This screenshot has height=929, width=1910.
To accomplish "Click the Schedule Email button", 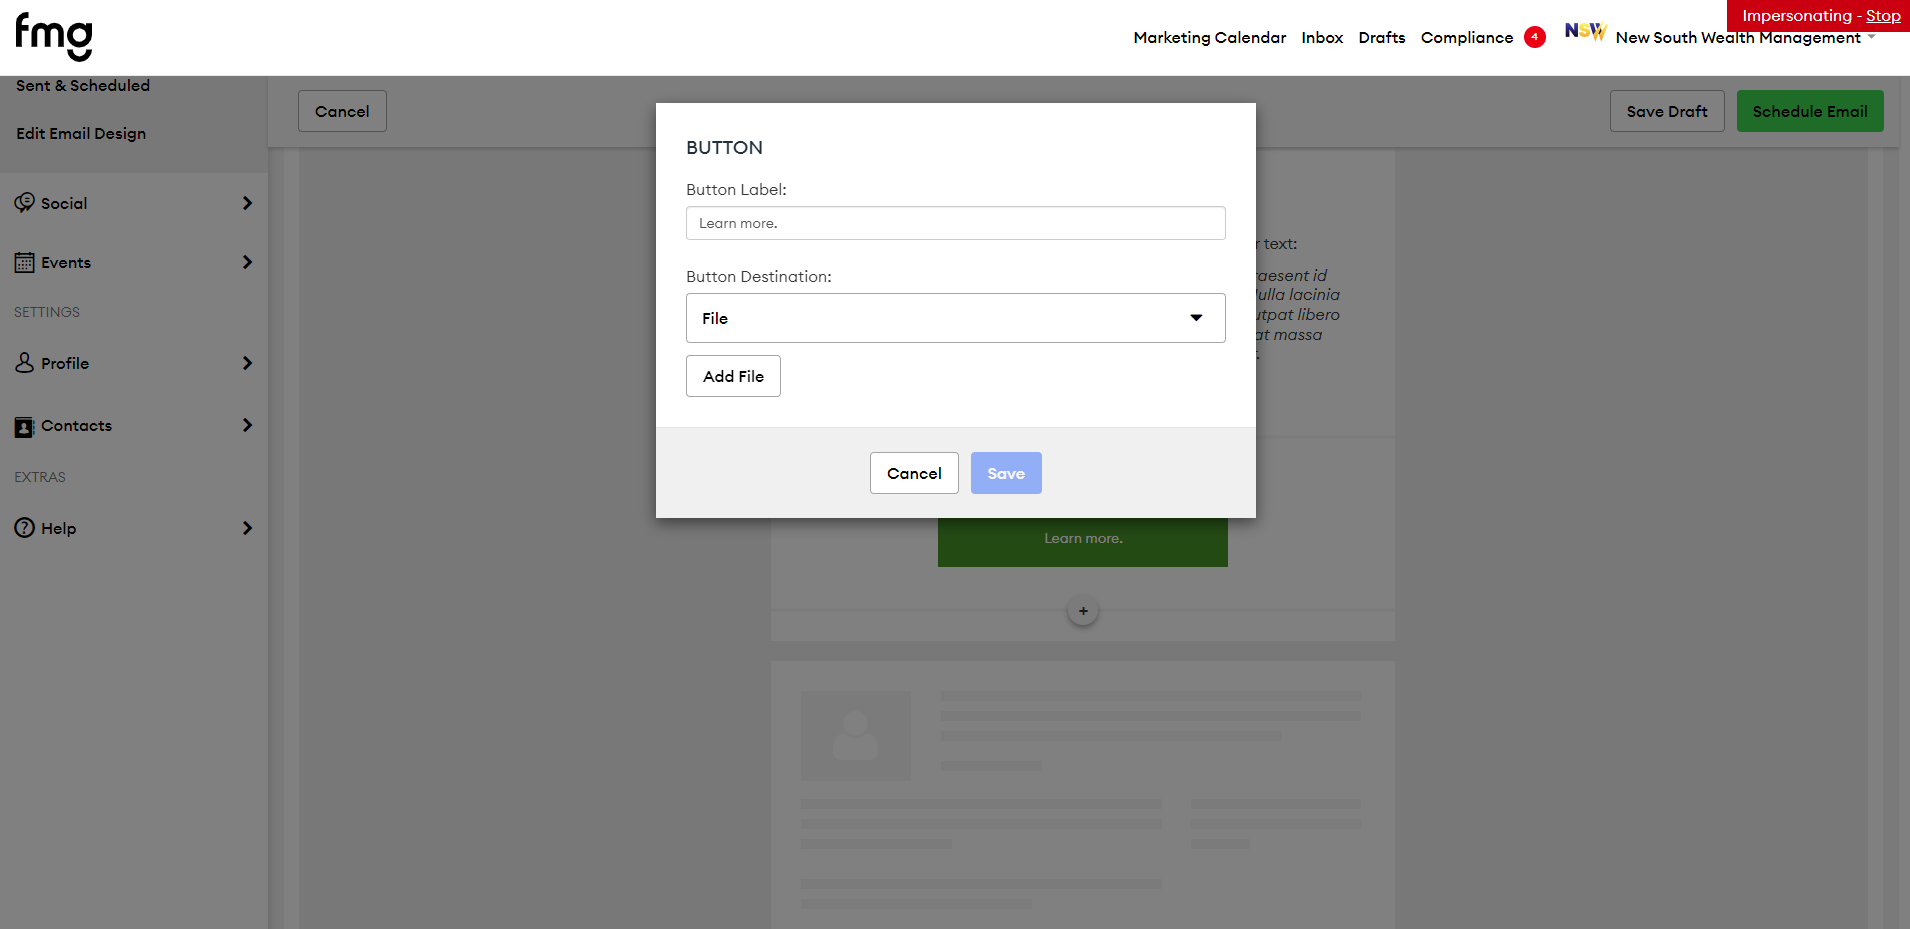I will tap(1810, 111).
